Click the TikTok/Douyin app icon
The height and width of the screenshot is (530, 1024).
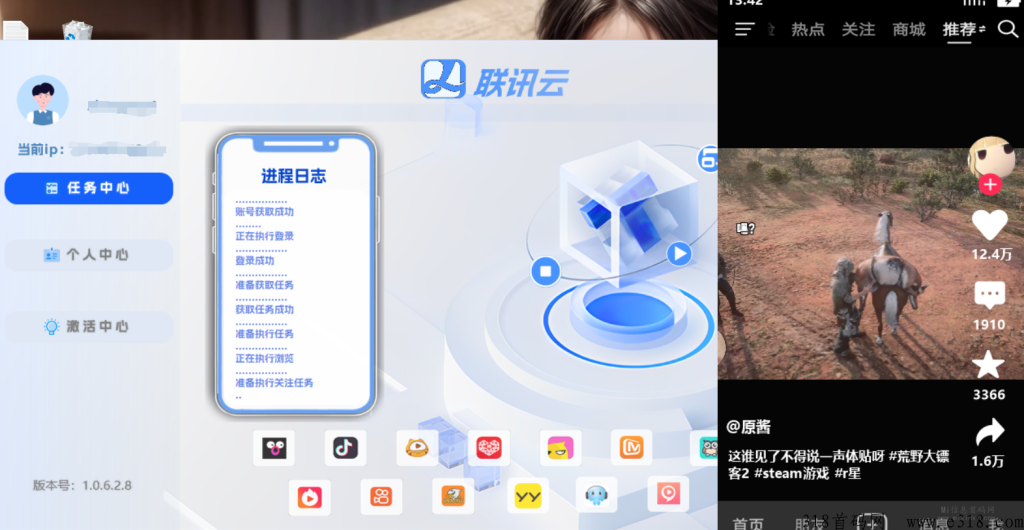(345, 447)
